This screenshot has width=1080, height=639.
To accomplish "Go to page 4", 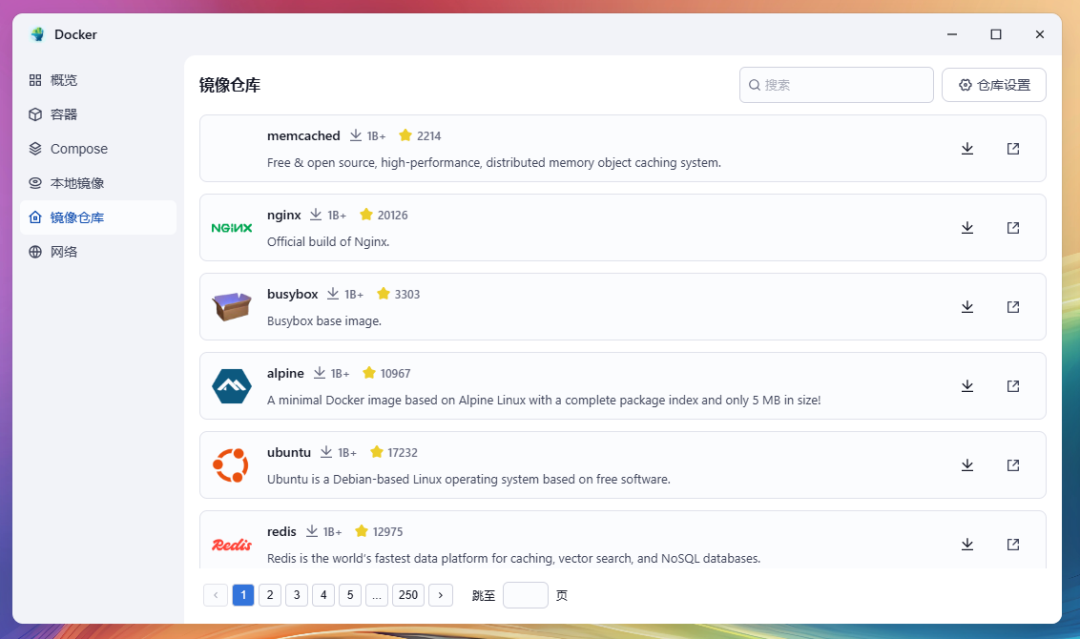I will click(x=324, y=595).
